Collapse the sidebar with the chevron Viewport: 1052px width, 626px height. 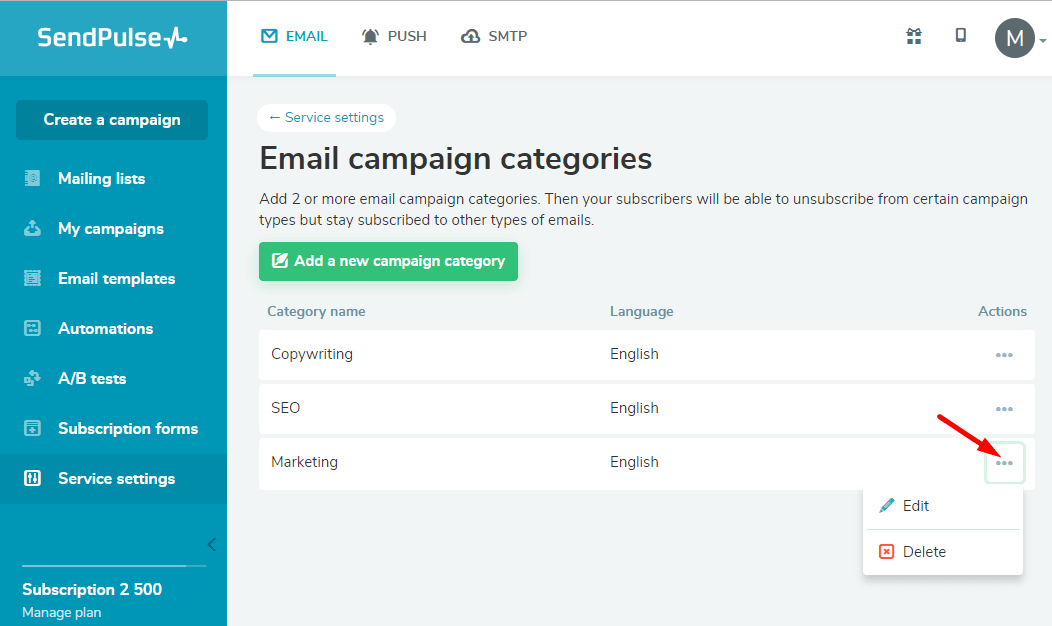click(x=211, y=544)
